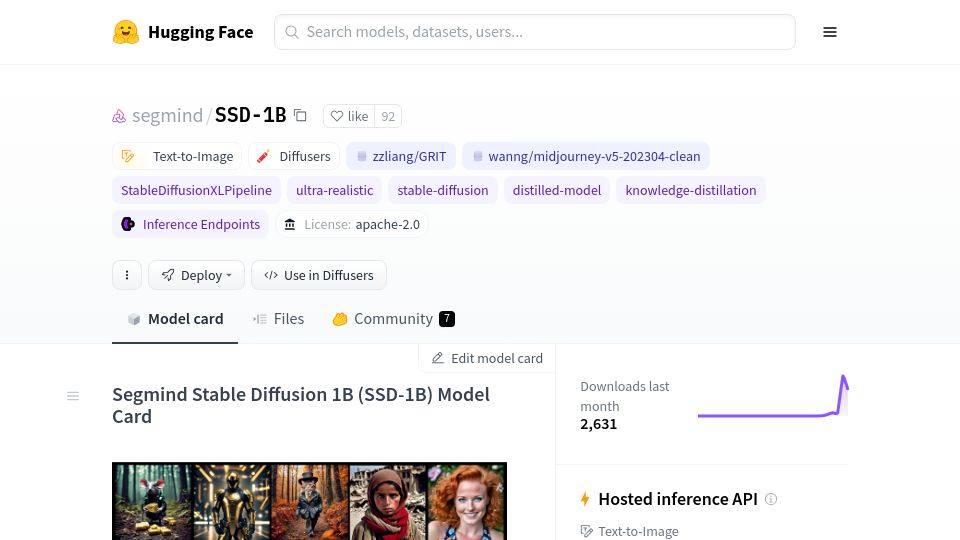This screenshot has width=960, height=540.
Task: Click the ultra-realistic tag
Action: pyautogui.click(x=334, y=190)
